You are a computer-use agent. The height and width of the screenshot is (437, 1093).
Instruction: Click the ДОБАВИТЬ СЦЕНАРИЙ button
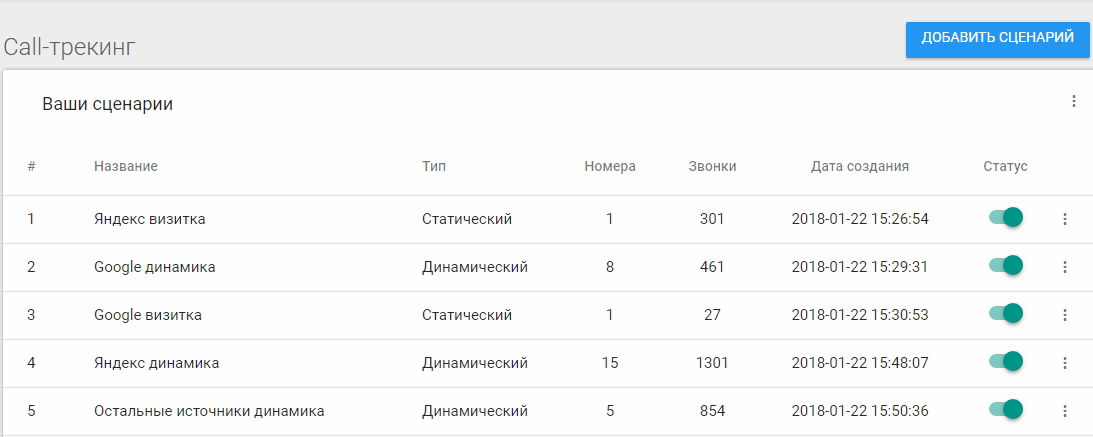click(x=998, y=39)
